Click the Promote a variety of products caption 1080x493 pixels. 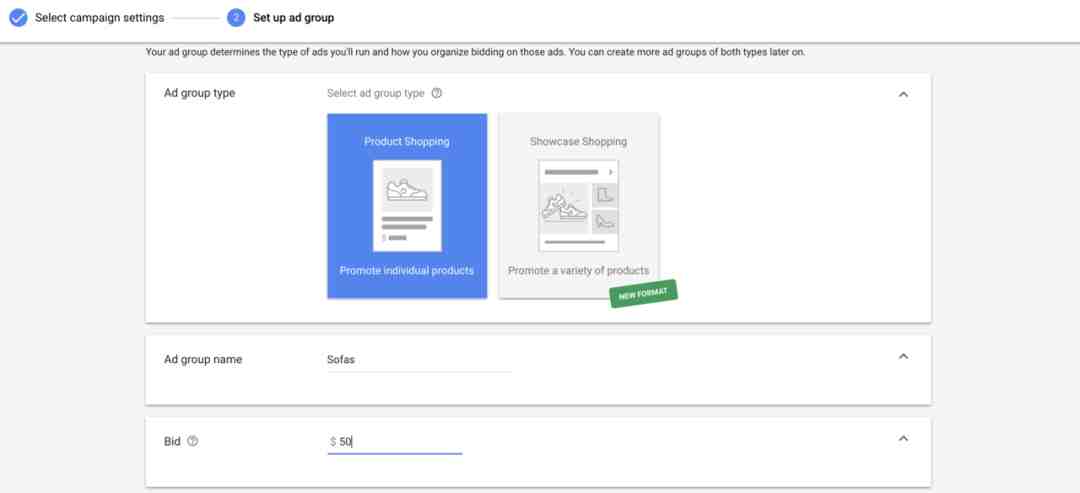579,271
